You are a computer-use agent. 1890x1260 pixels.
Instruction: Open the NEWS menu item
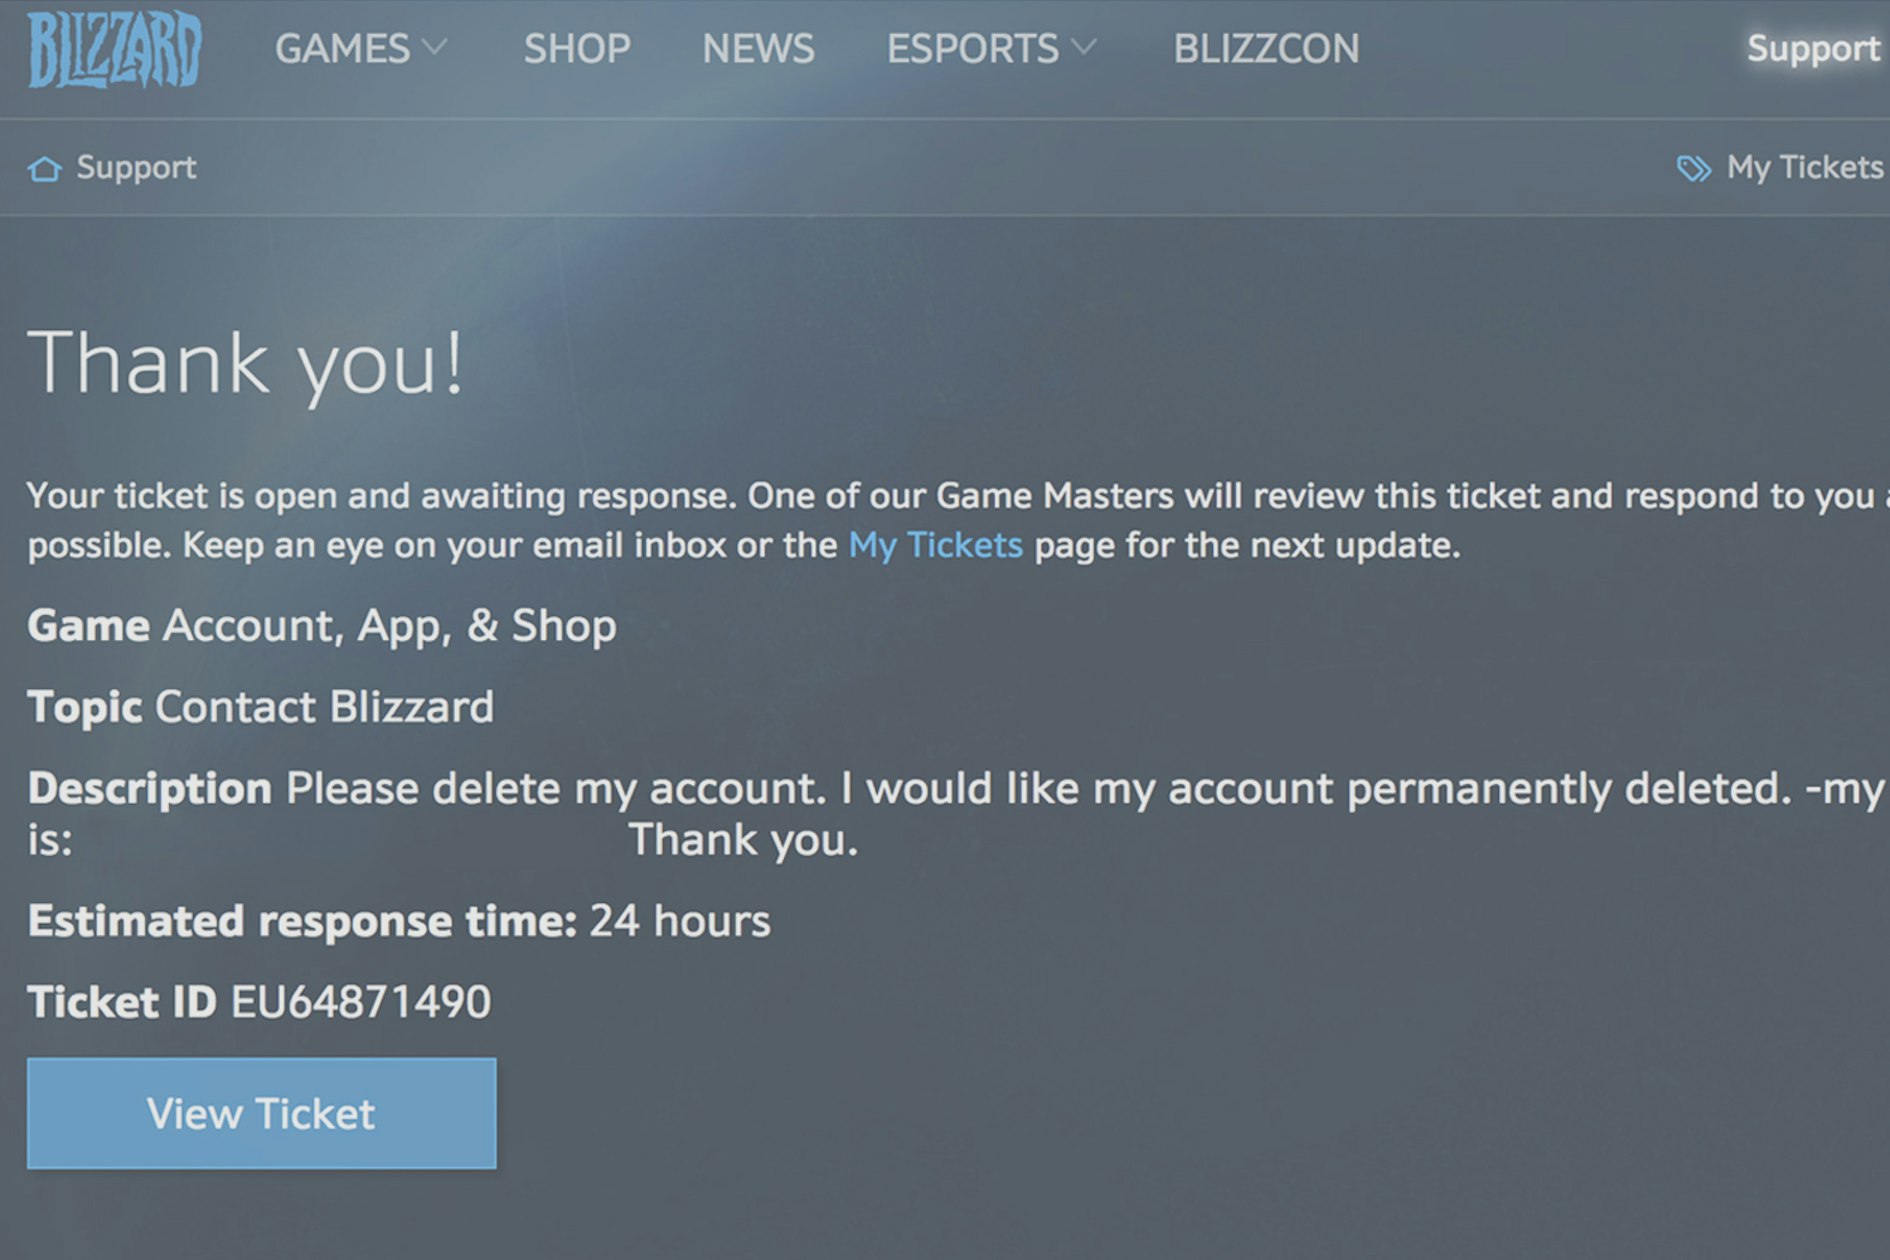click(x=758, y=48)
